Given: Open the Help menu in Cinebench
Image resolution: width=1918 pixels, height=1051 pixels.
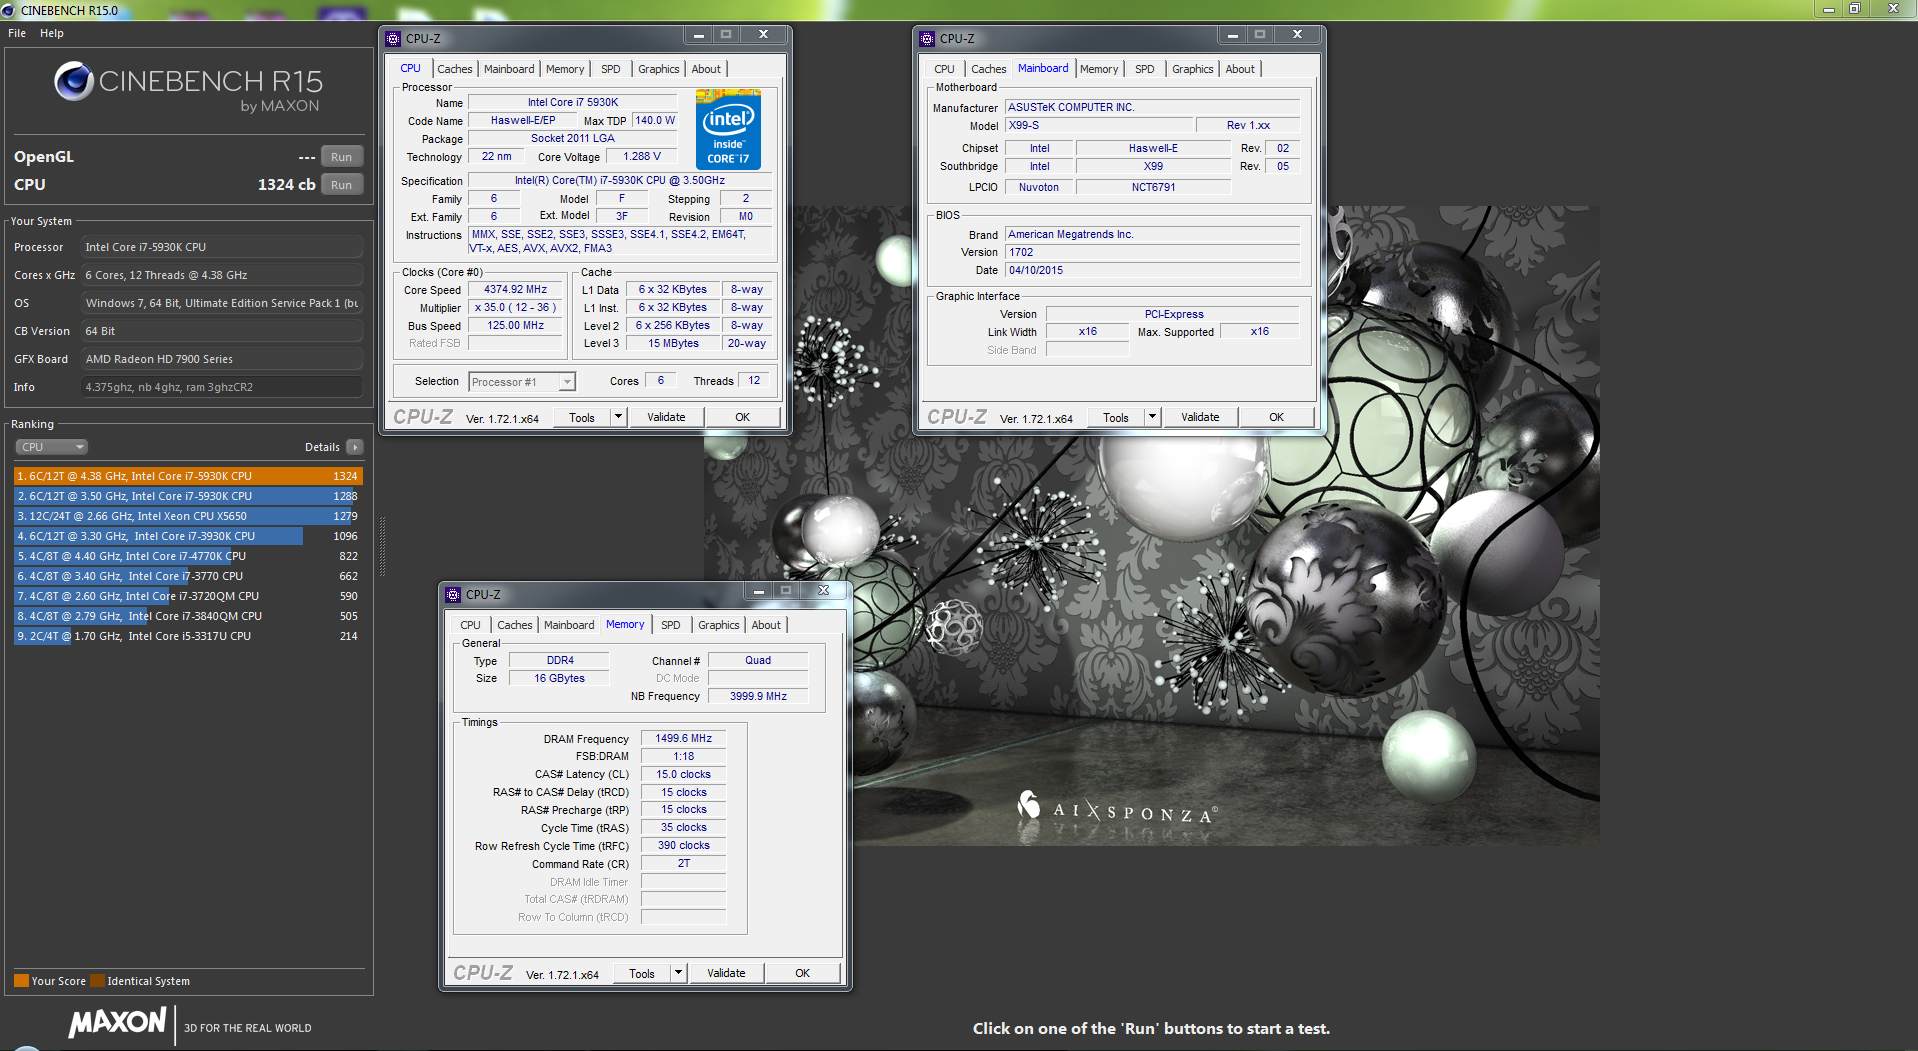Looking at the screenshot, I should pos(52,33).
